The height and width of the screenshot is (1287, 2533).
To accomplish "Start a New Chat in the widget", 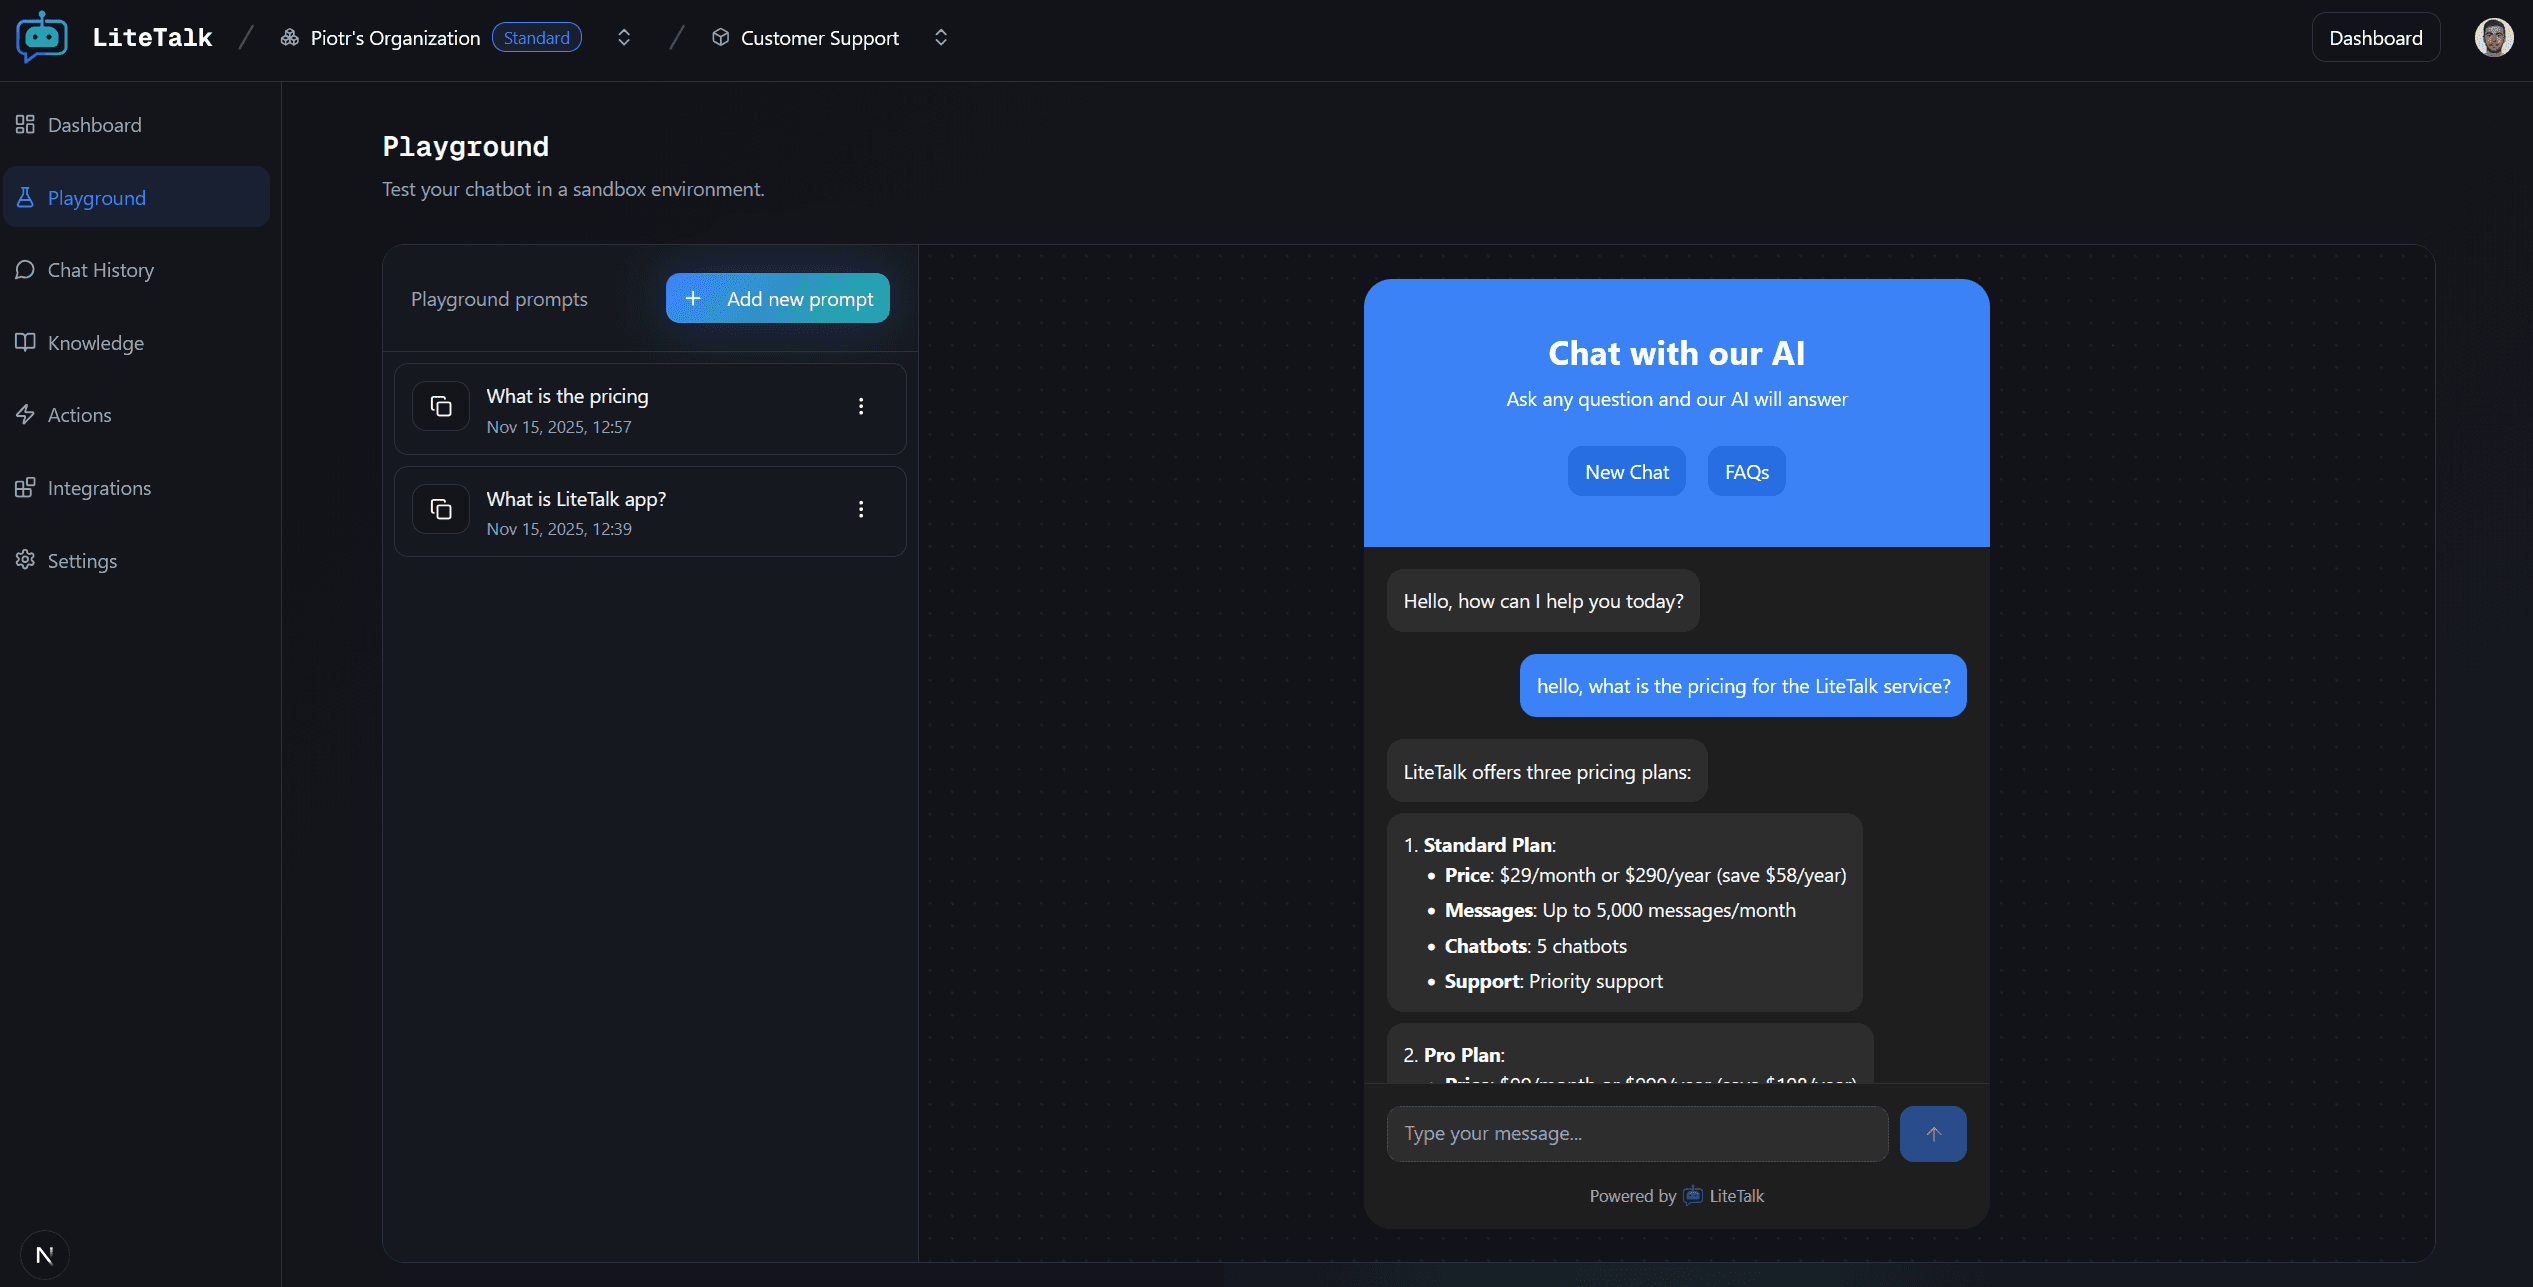I will 1626,471.
